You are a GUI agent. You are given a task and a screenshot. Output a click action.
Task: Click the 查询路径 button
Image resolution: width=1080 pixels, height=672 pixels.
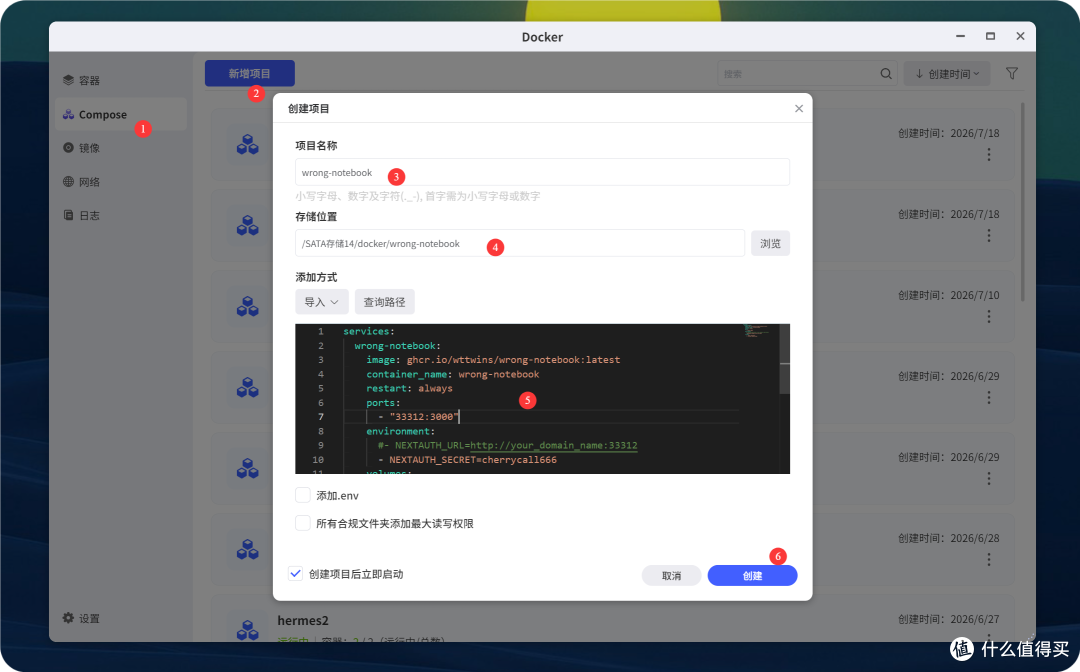(384, 302)
